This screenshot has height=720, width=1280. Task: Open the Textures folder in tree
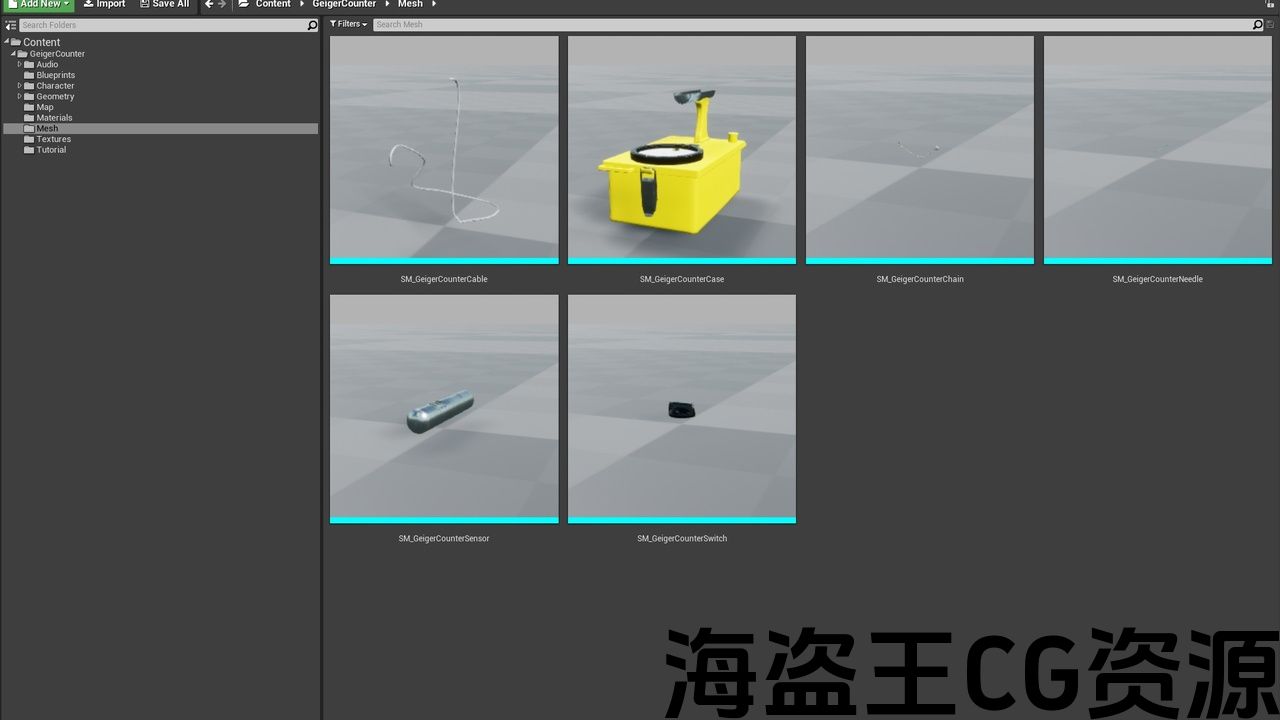coord(53,139)
